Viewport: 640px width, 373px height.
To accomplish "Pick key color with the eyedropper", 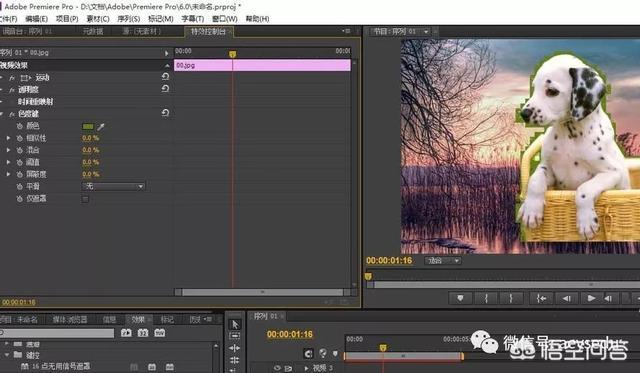I will pos(101,127).
